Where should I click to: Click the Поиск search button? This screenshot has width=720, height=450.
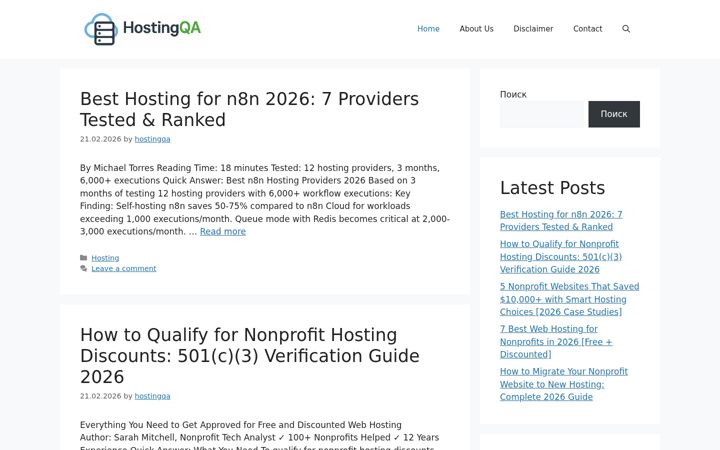coord(614,114)
